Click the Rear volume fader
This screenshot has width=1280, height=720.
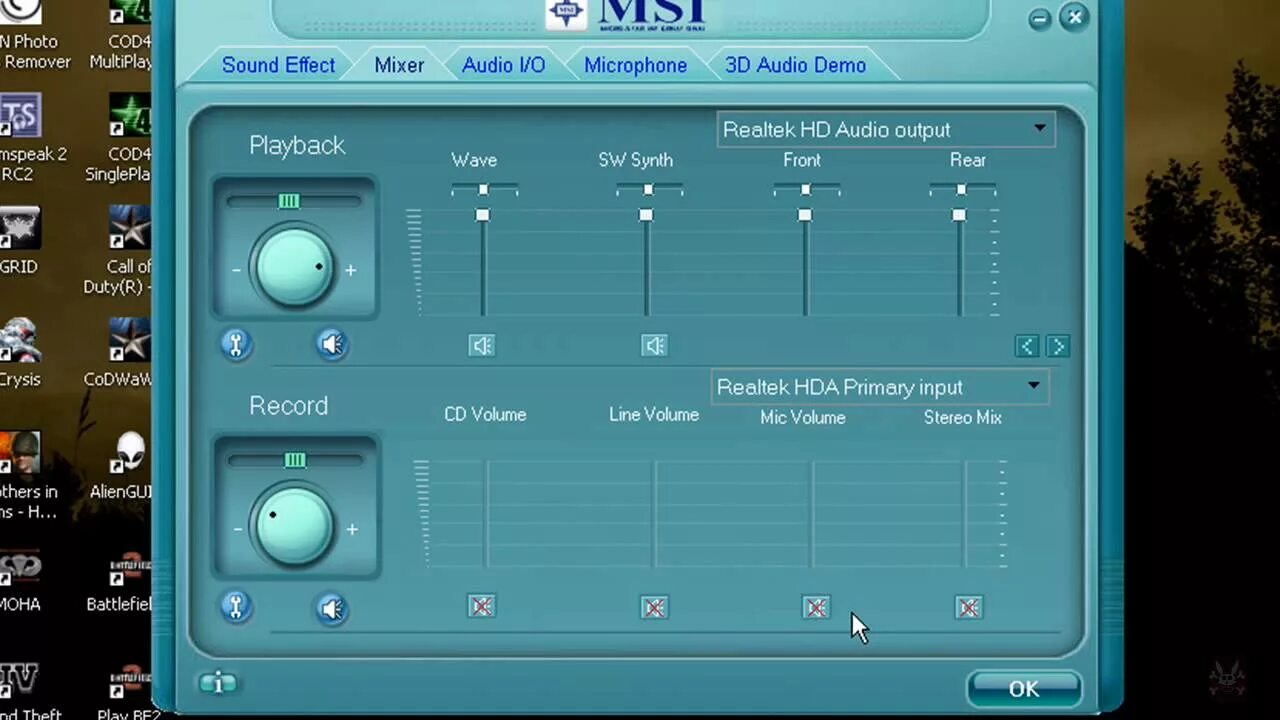(960, 215)
